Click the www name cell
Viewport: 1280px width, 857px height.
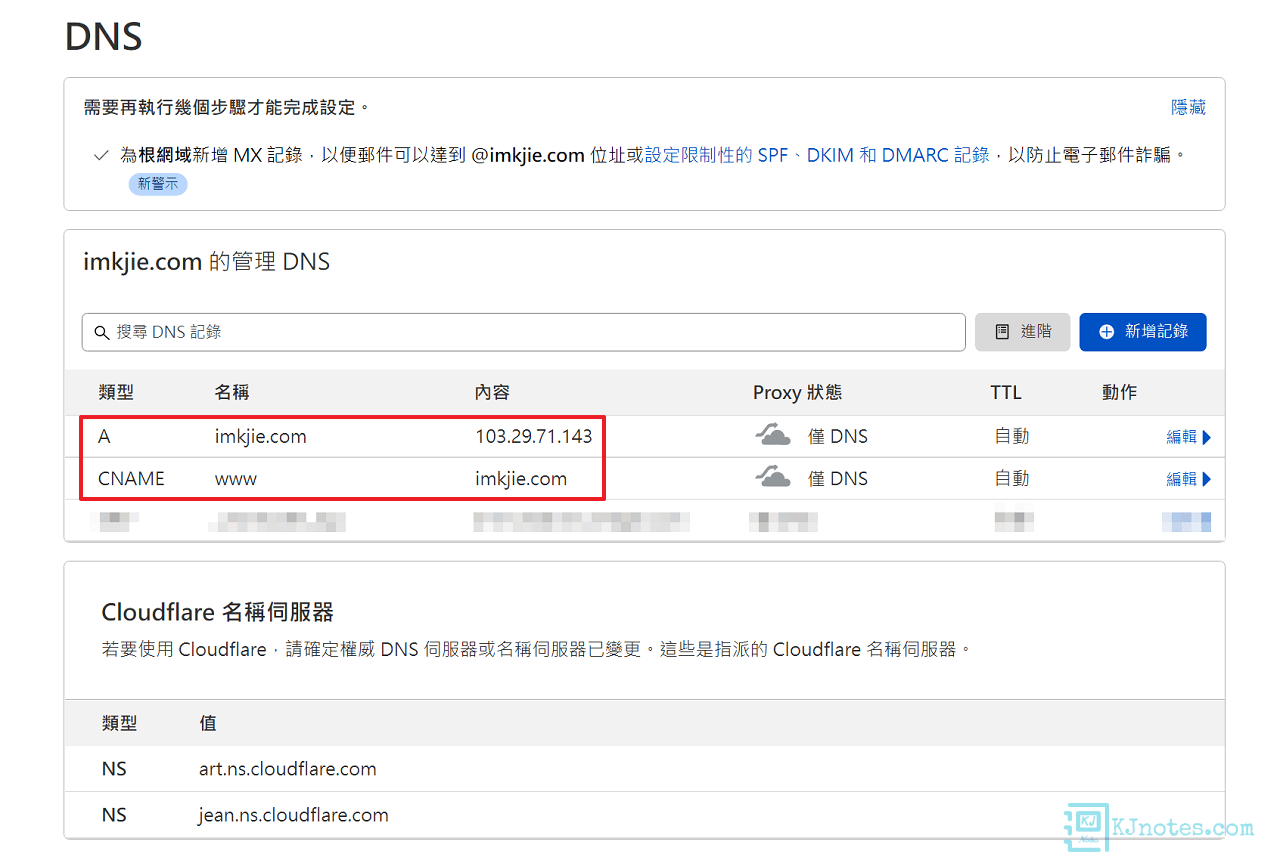tap(236, 479)
